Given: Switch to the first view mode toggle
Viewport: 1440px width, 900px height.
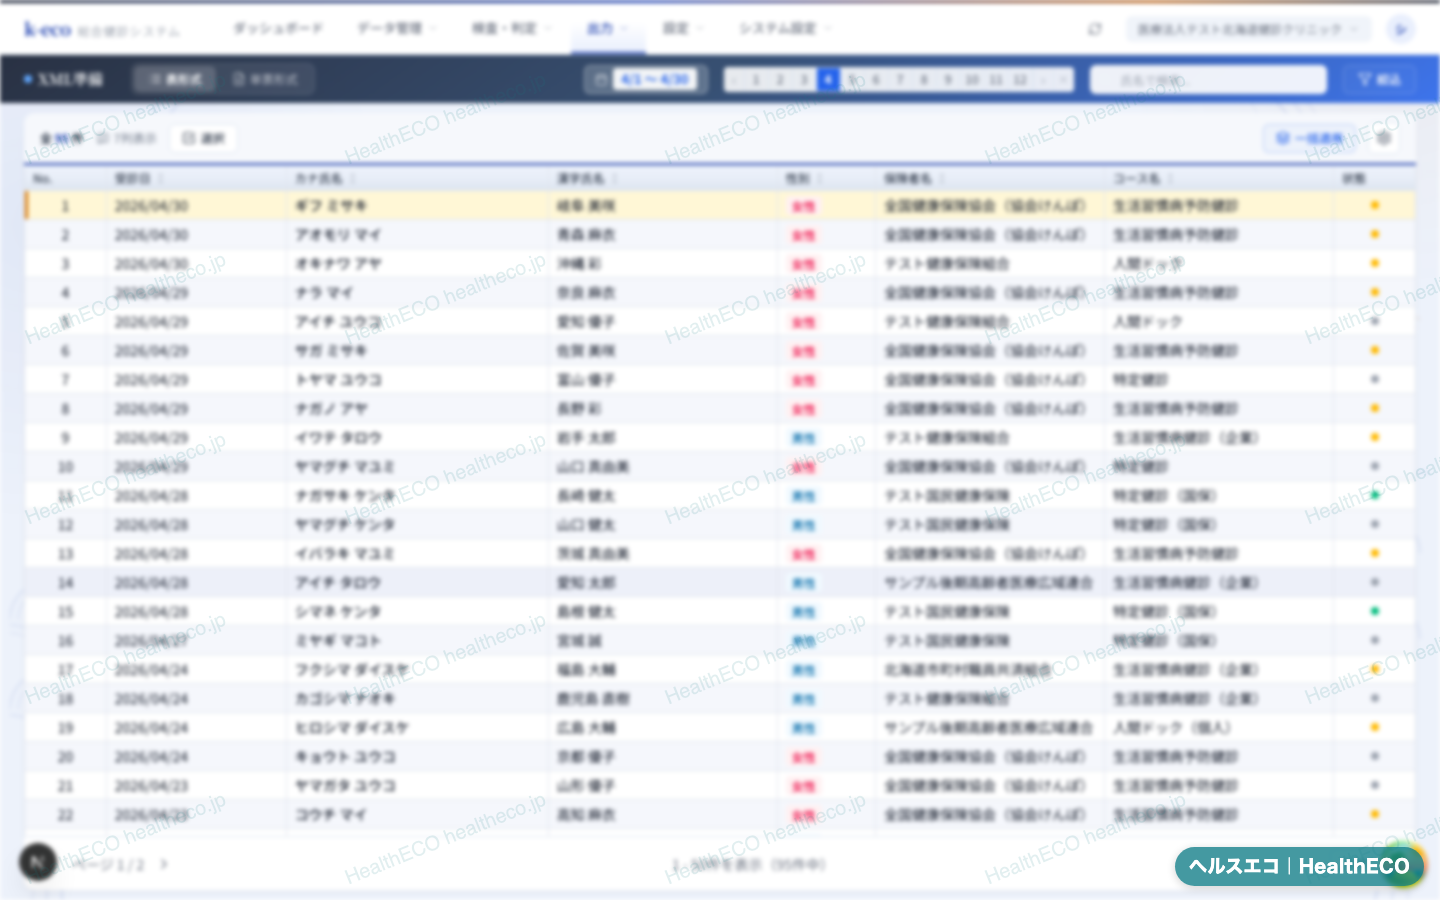Looking at the screenshot, I should [x=176, y=79].
